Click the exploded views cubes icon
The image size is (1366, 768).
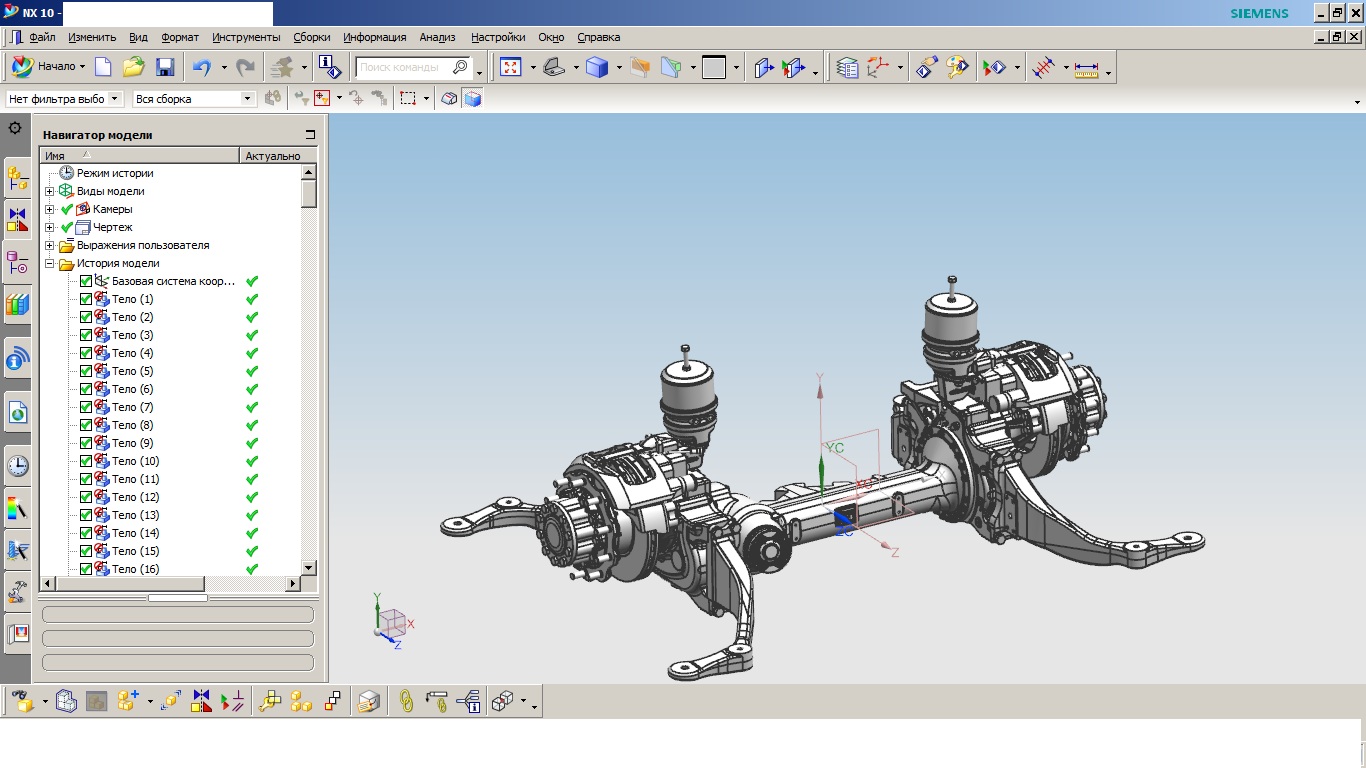click(x=502, y=701)
